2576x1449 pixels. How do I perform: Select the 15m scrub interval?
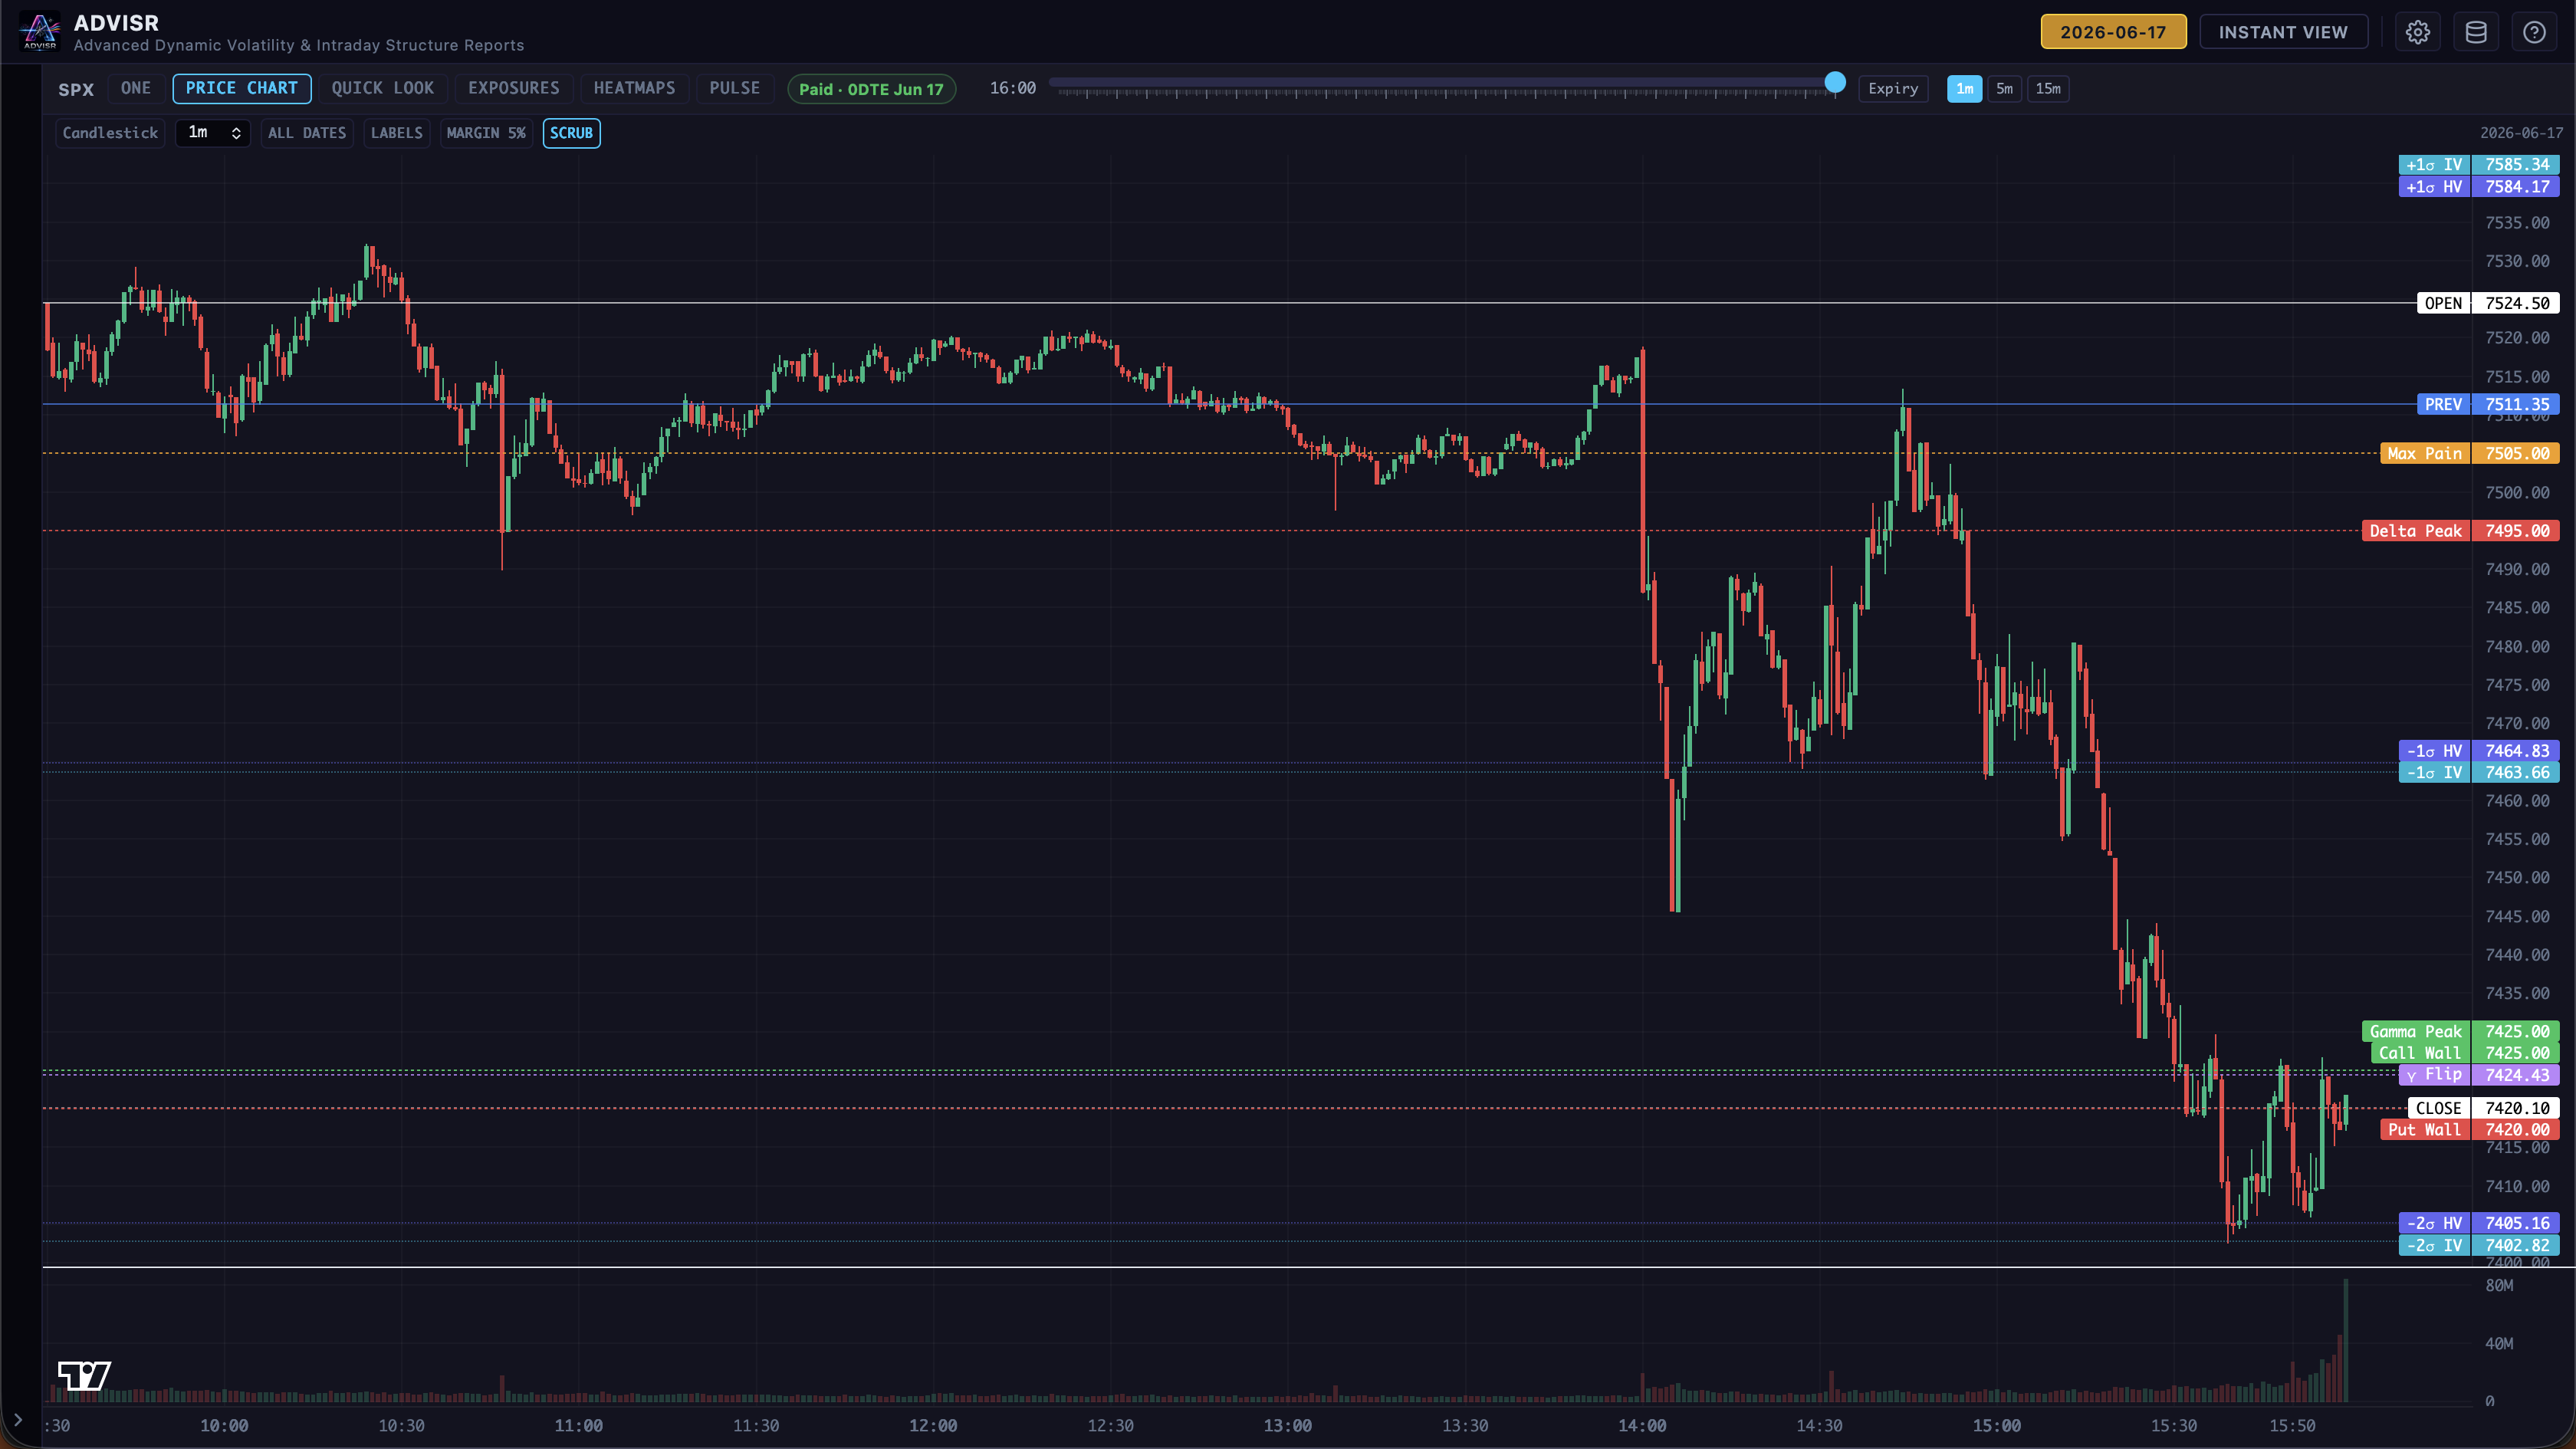2048,88
